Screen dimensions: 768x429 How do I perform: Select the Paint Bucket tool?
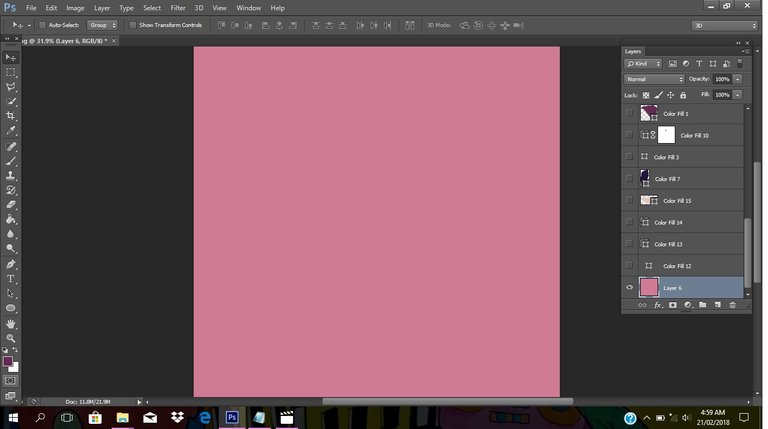click(10, 219)
